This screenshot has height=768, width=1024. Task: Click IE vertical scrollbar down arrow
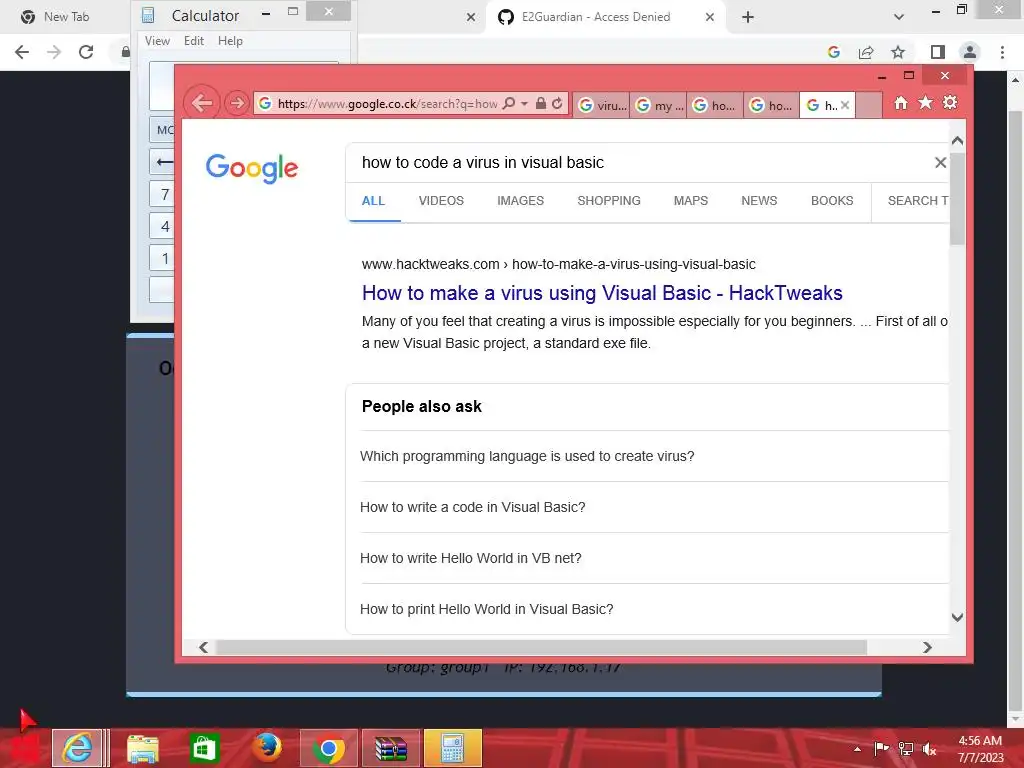957,617
